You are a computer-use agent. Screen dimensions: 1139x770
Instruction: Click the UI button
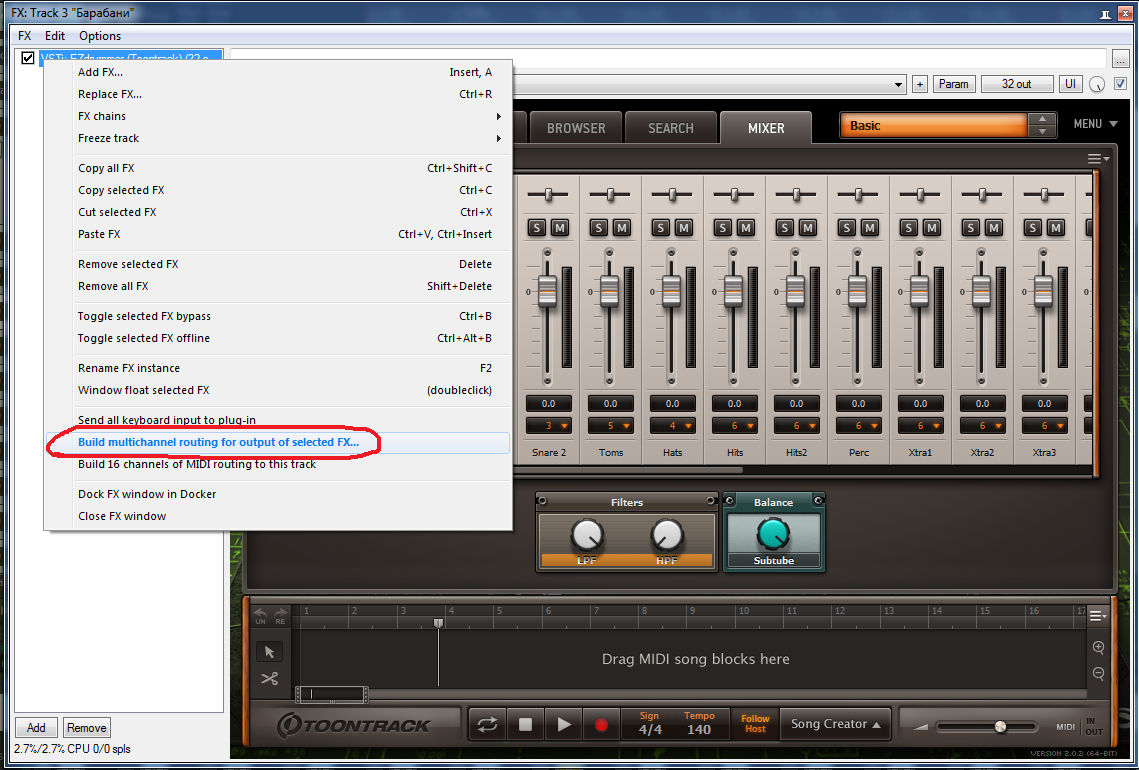1070,84
